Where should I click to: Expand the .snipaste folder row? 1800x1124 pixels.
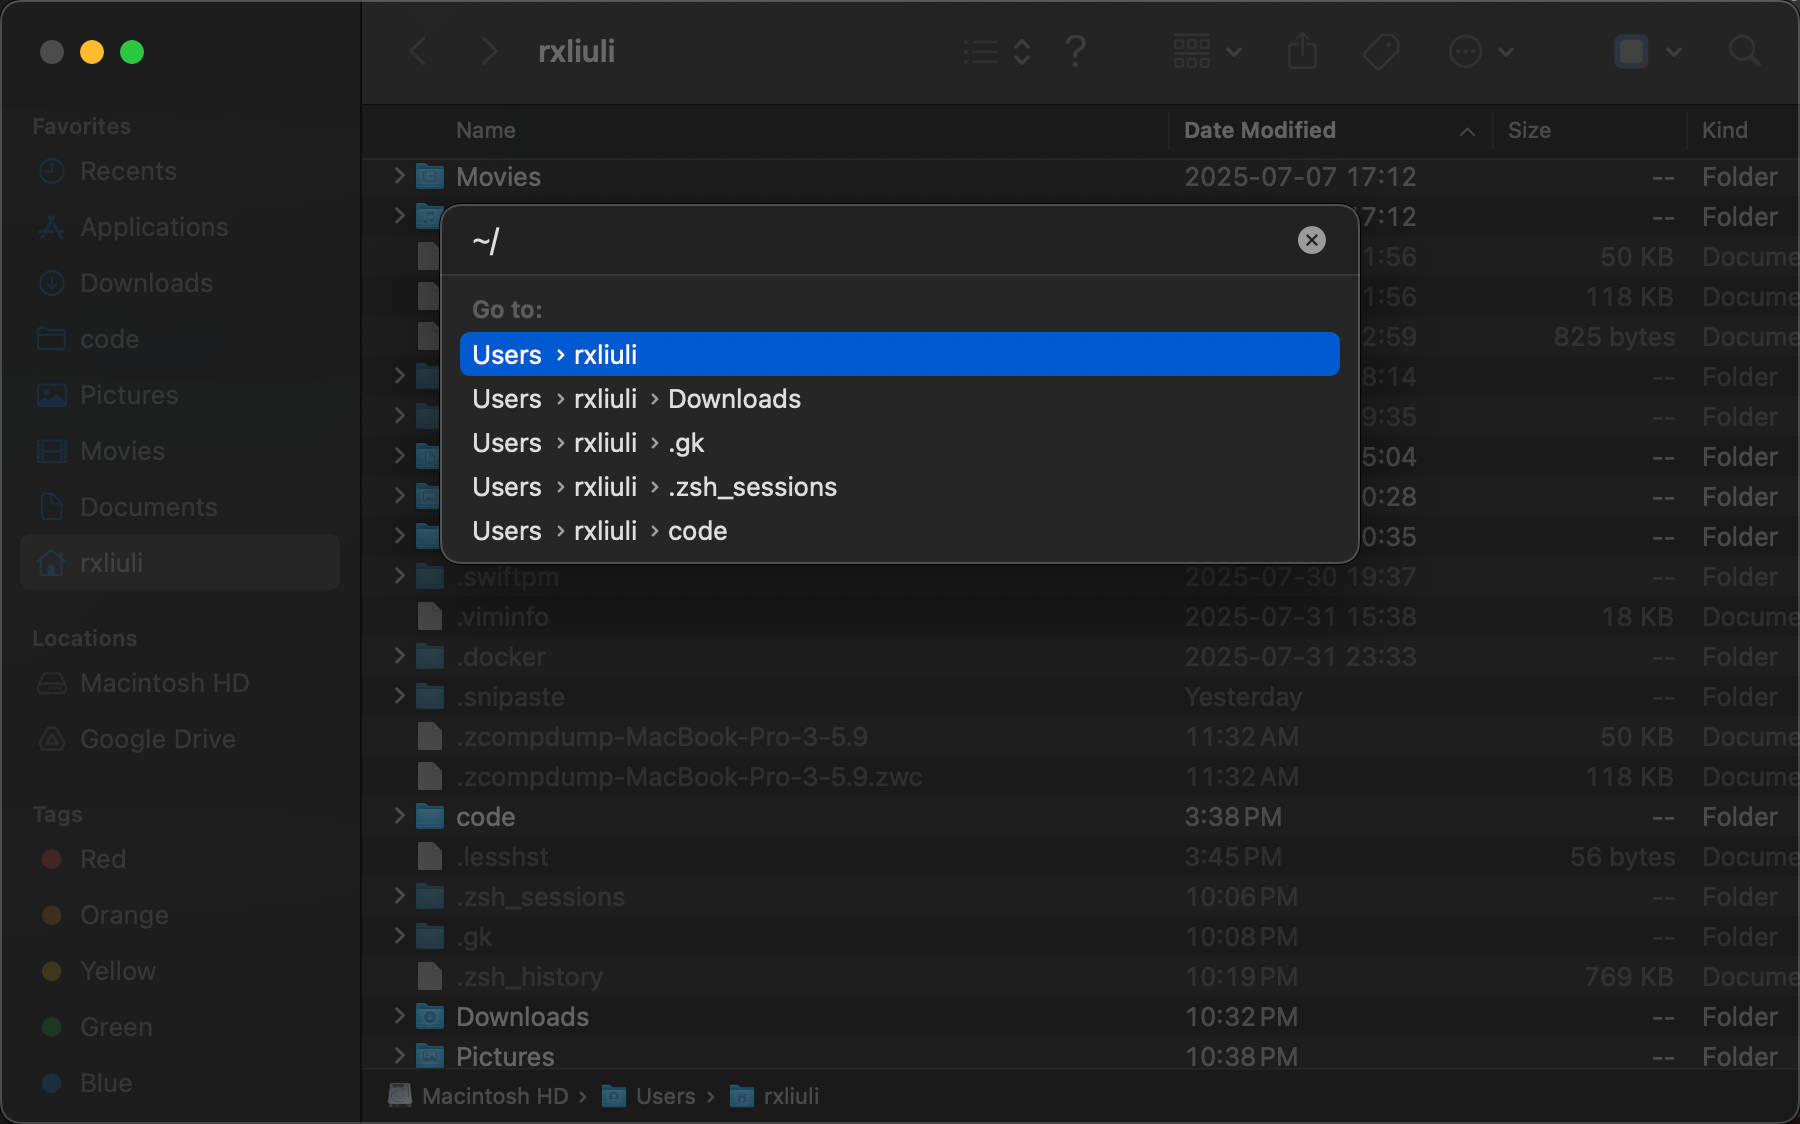[x=399, y=696]
